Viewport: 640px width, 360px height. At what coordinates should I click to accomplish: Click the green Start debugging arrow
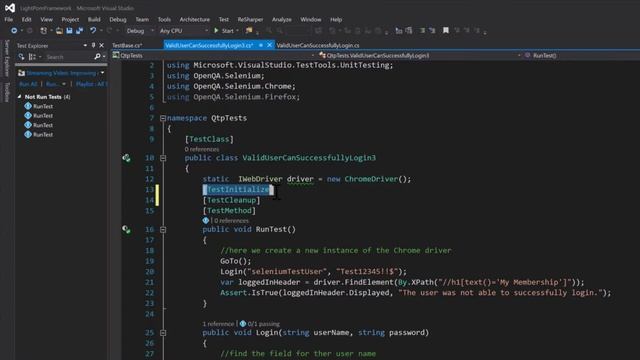coord(216,31)
